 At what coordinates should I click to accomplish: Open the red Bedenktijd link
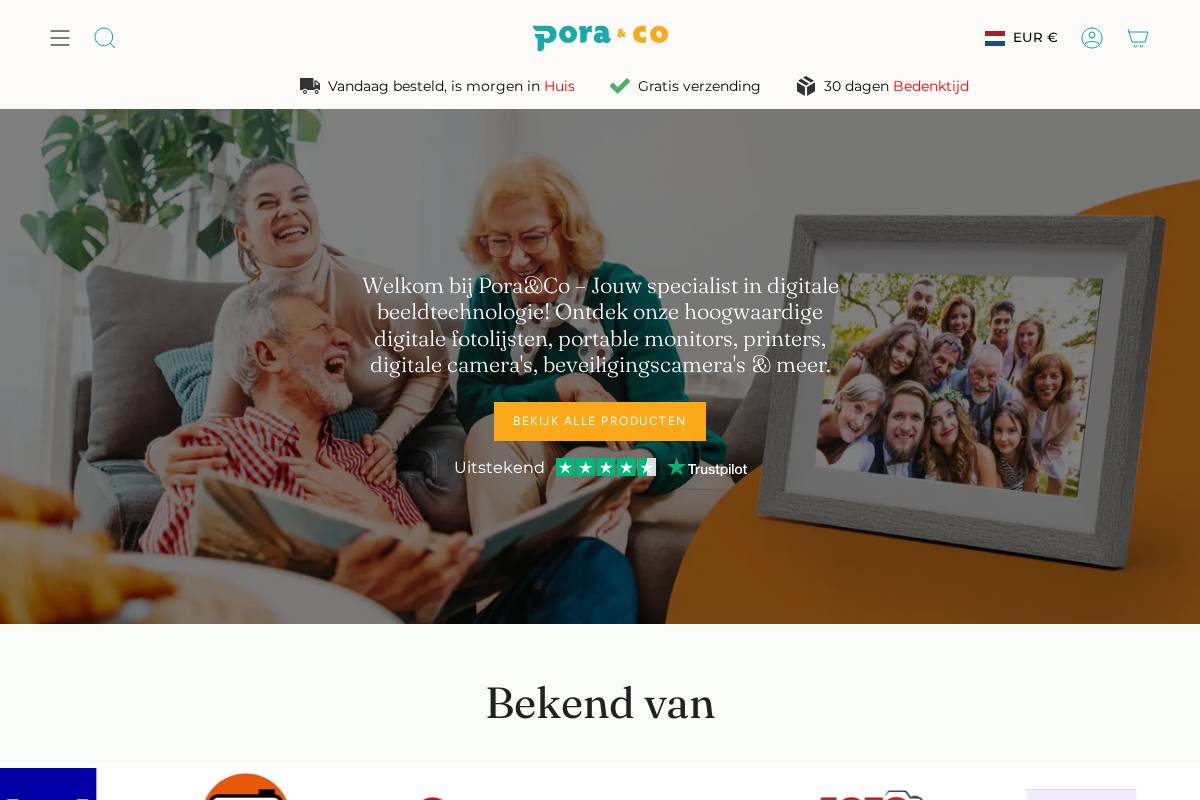coord(931,86)
